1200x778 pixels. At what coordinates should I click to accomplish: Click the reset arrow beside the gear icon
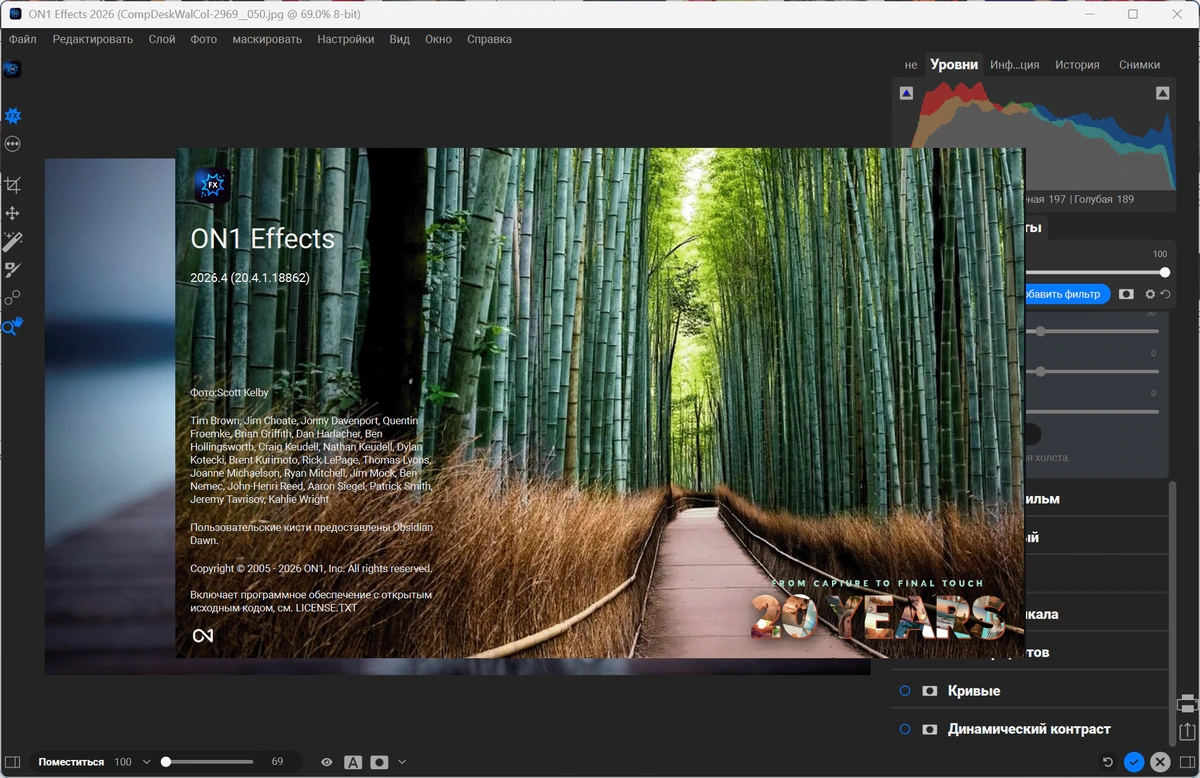(x=1165, y=294)
